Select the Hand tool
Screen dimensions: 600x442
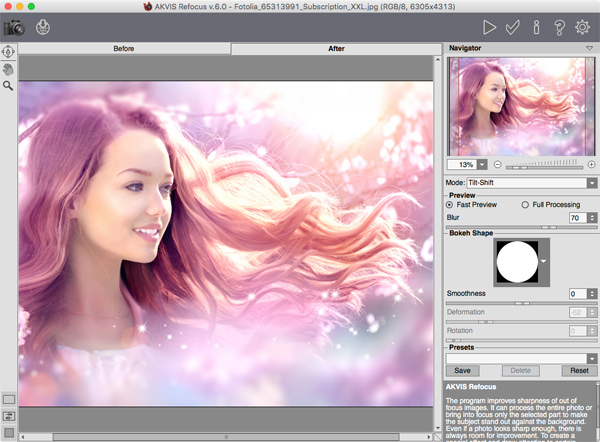[8, 69]
